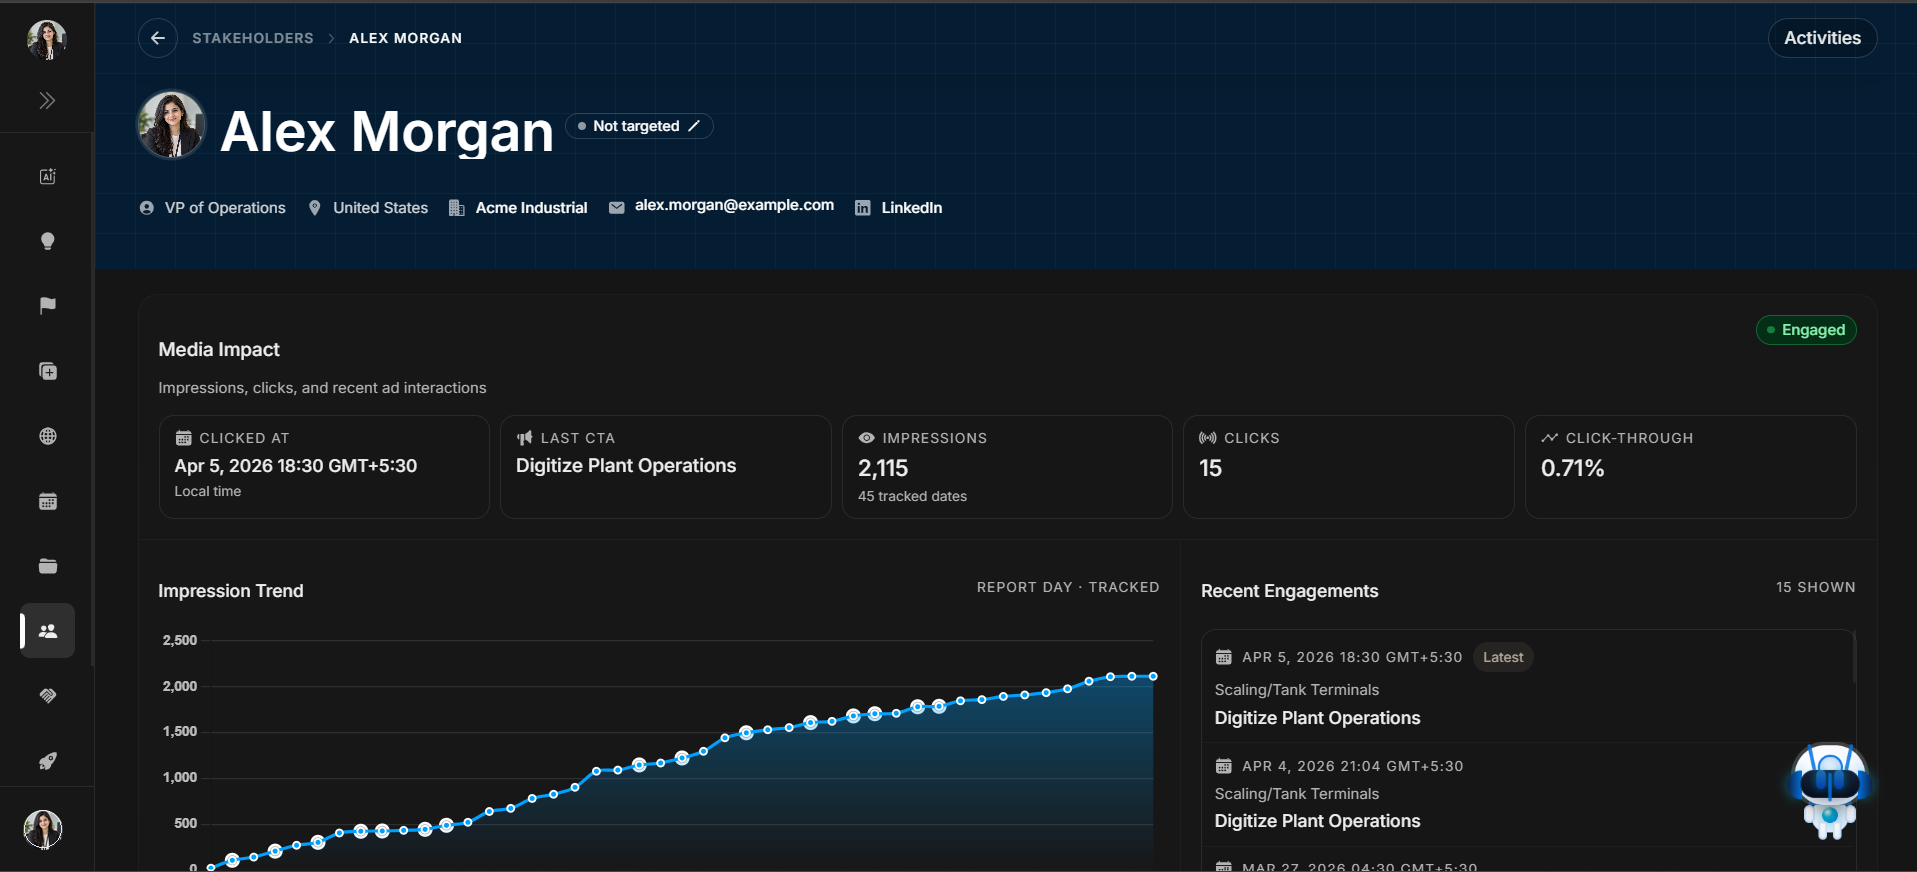This screenshot has width=1917, height=872.
Task: Open the rocket icon in the sidebar
Action: point(47,761)
